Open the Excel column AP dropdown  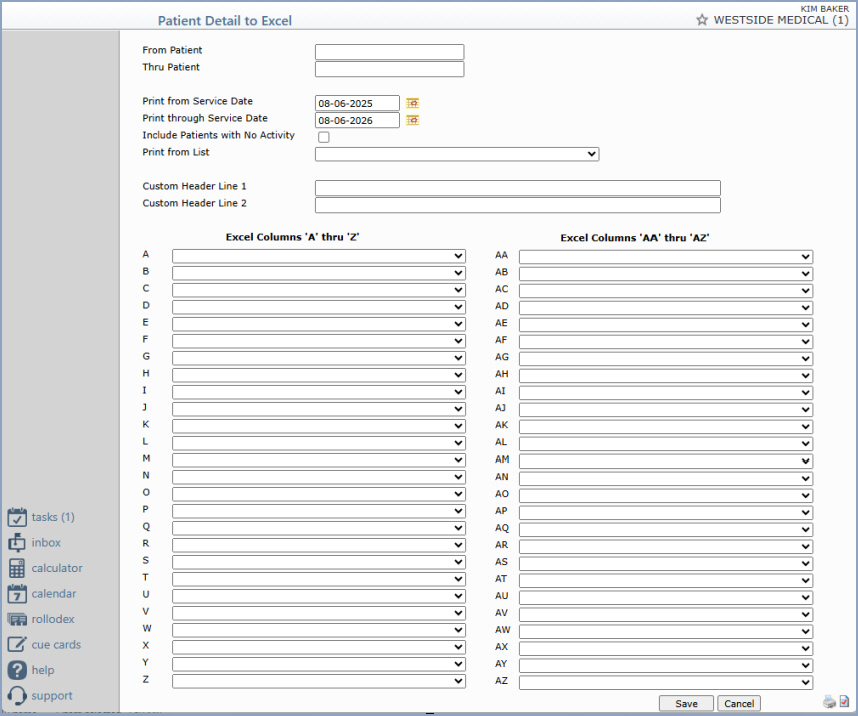tap(666, 512)
